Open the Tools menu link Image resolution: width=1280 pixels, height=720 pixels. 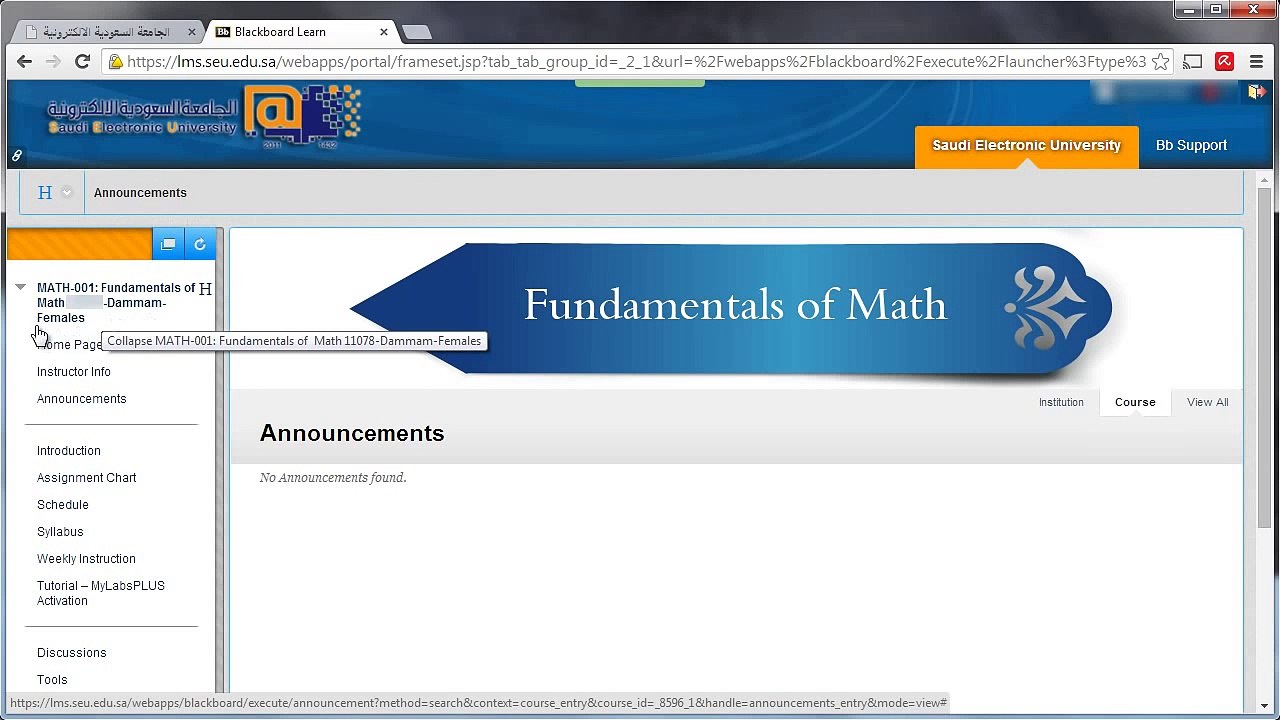click(52, 680)
